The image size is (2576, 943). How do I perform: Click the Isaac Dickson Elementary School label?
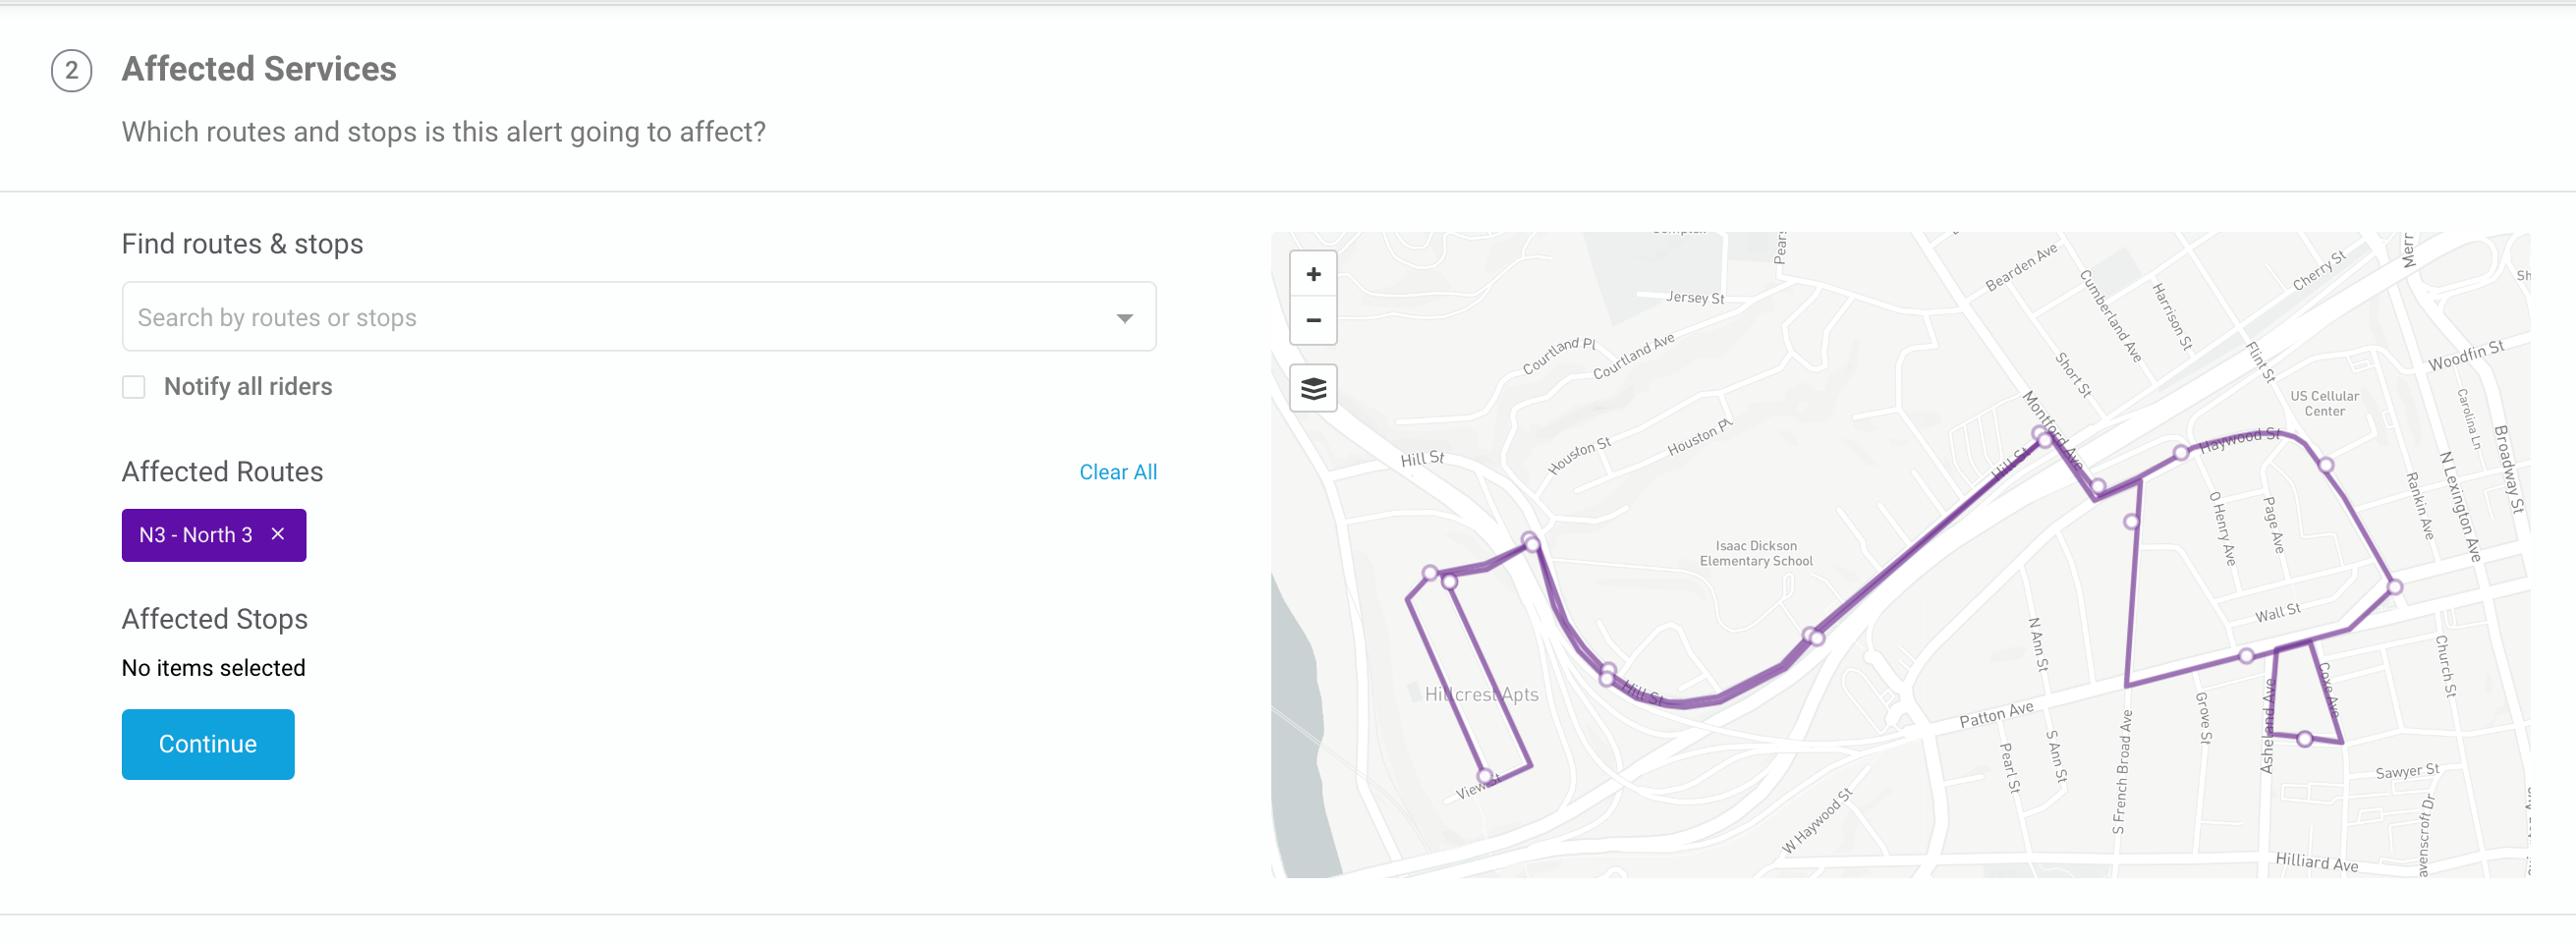coord(1756,553)
